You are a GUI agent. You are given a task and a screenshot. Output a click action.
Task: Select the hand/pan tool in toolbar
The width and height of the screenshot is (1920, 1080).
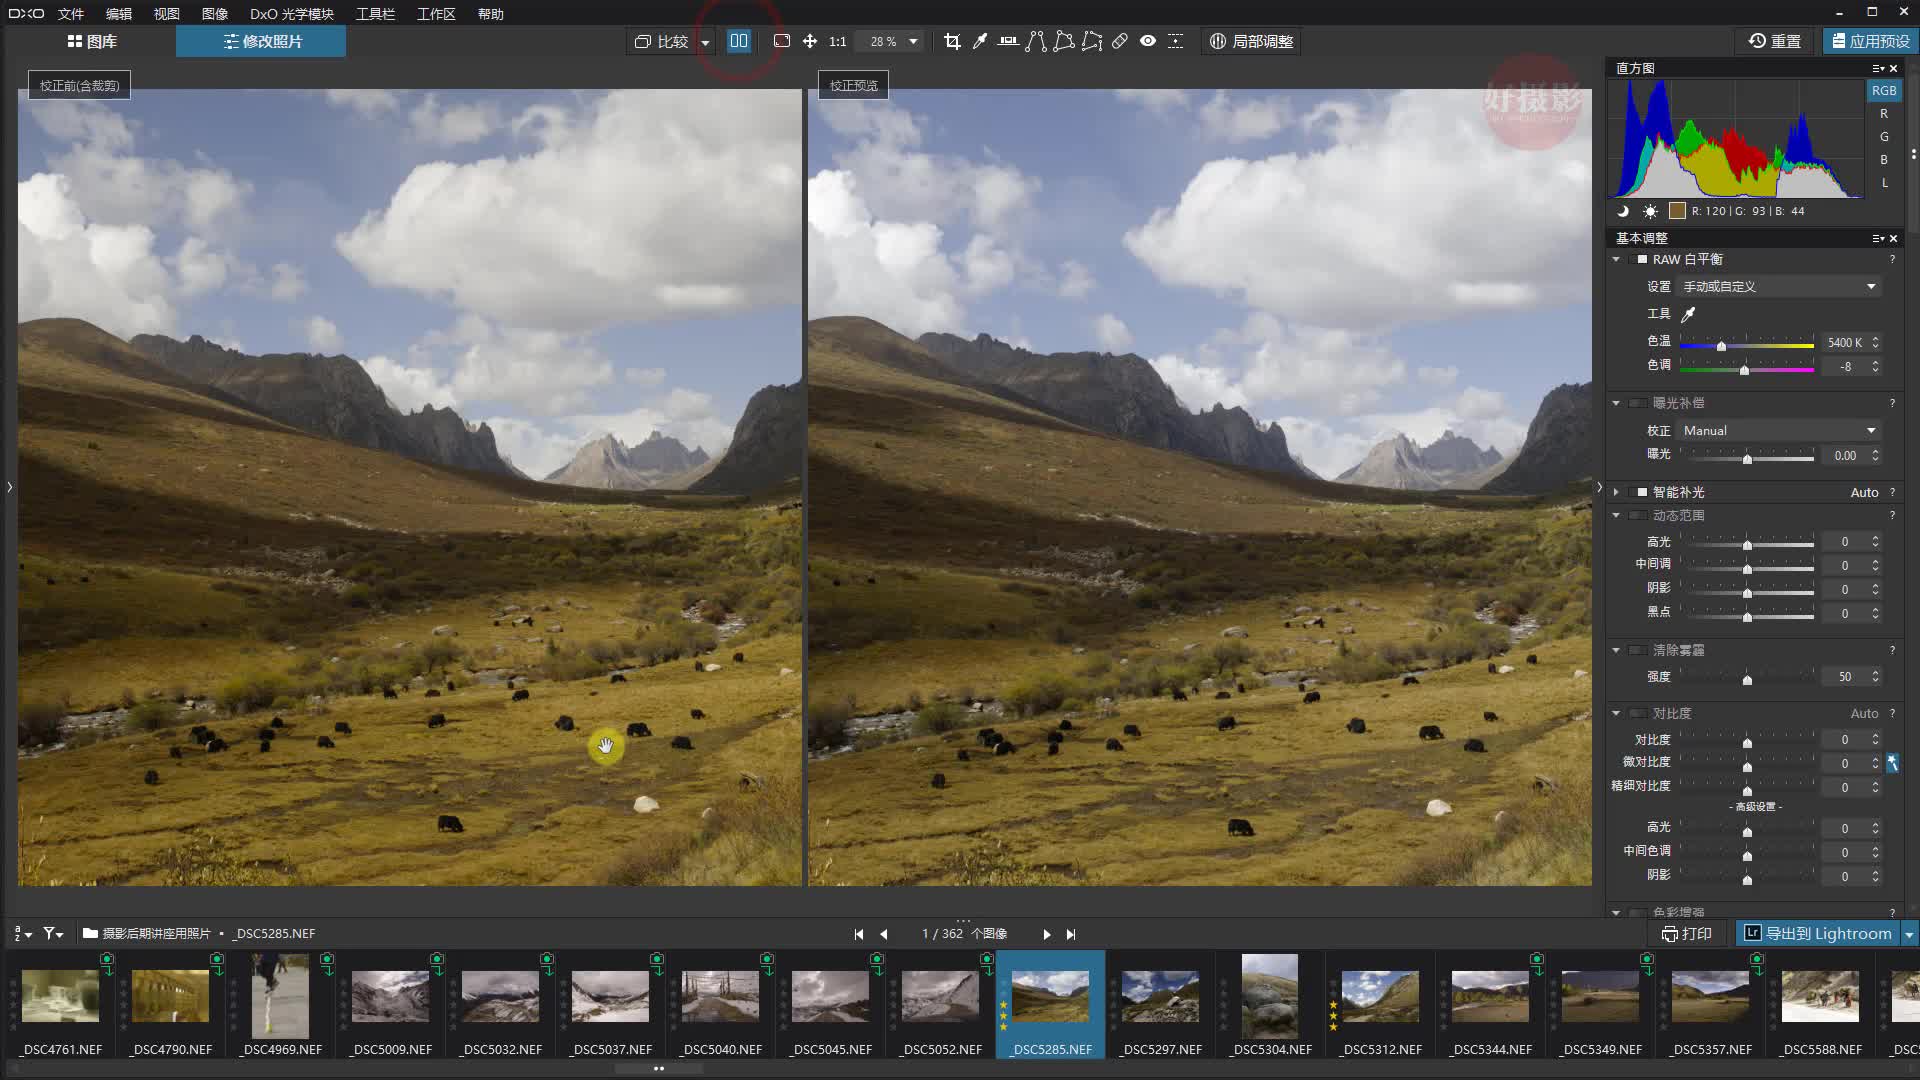(x=809, y=41)
